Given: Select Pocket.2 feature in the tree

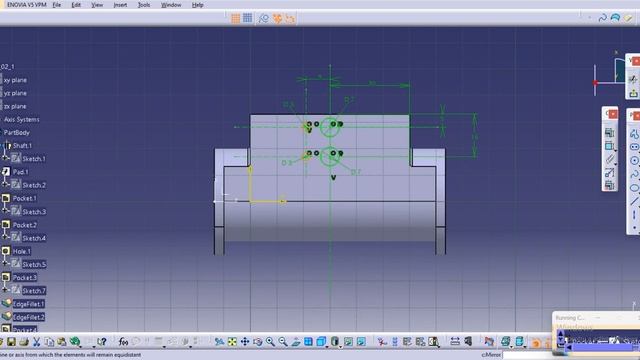Looking at the screenshot, I should coord(24,225).
